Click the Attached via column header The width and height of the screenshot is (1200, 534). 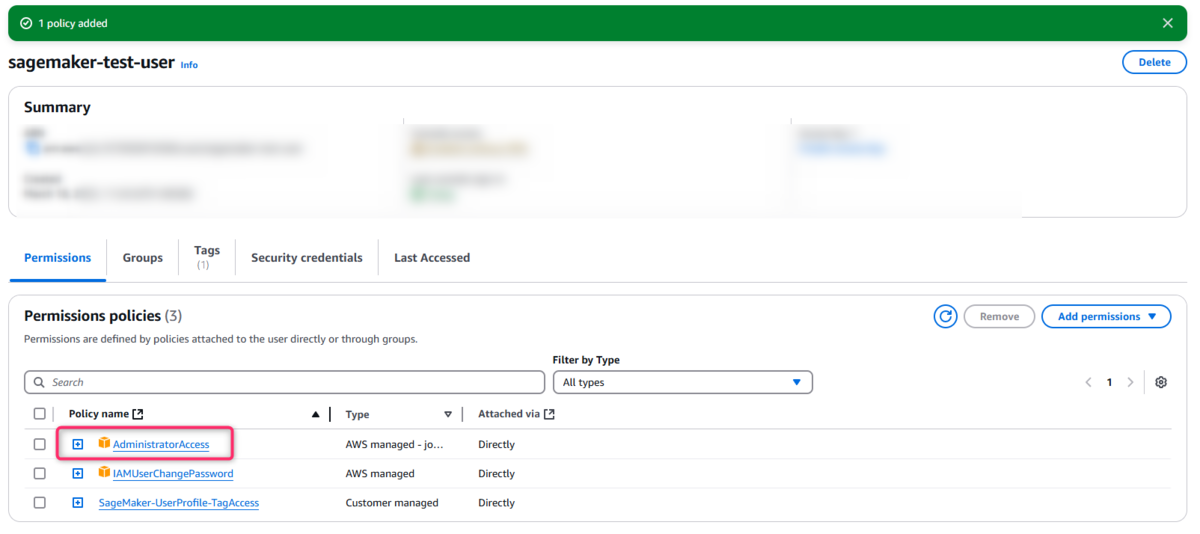click(x=509, y=414)
